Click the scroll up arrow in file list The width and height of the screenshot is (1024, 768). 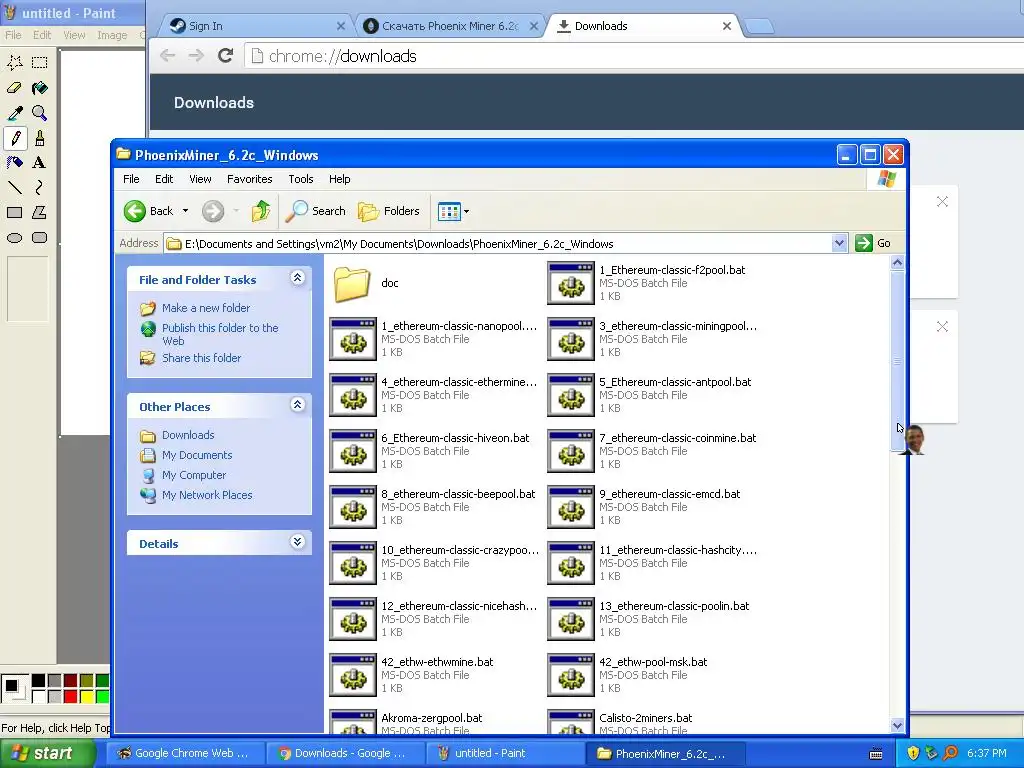tap(897, 263)
